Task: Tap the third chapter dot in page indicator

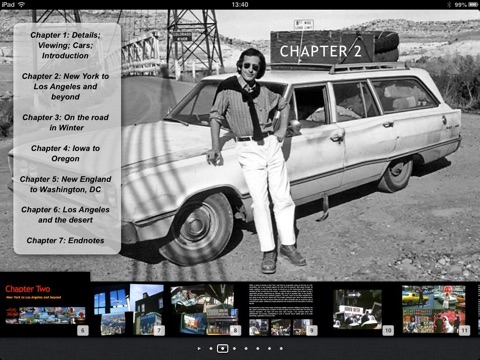Action: click(234, 348)
